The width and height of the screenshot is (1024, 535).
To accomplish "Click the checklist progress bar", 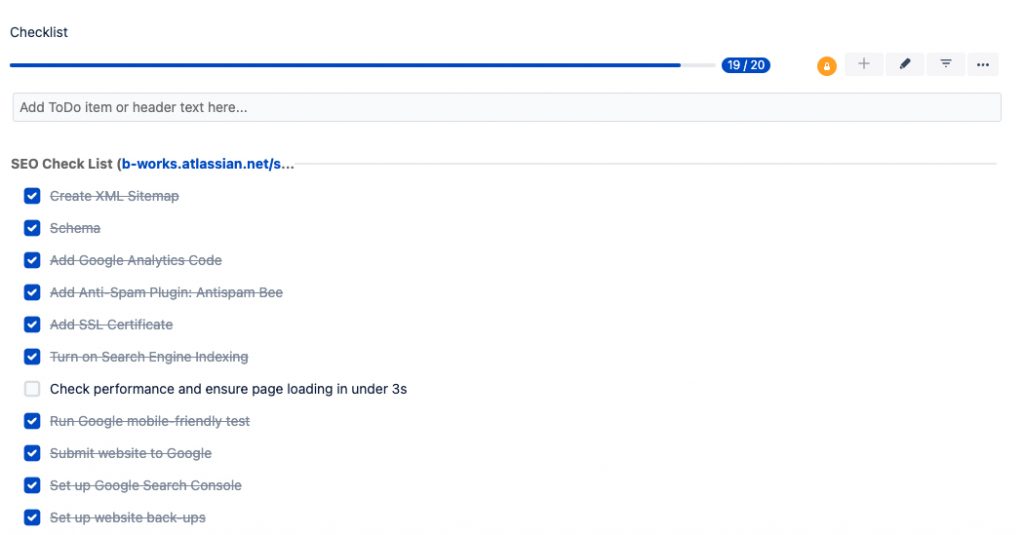I will click(362, 65).
